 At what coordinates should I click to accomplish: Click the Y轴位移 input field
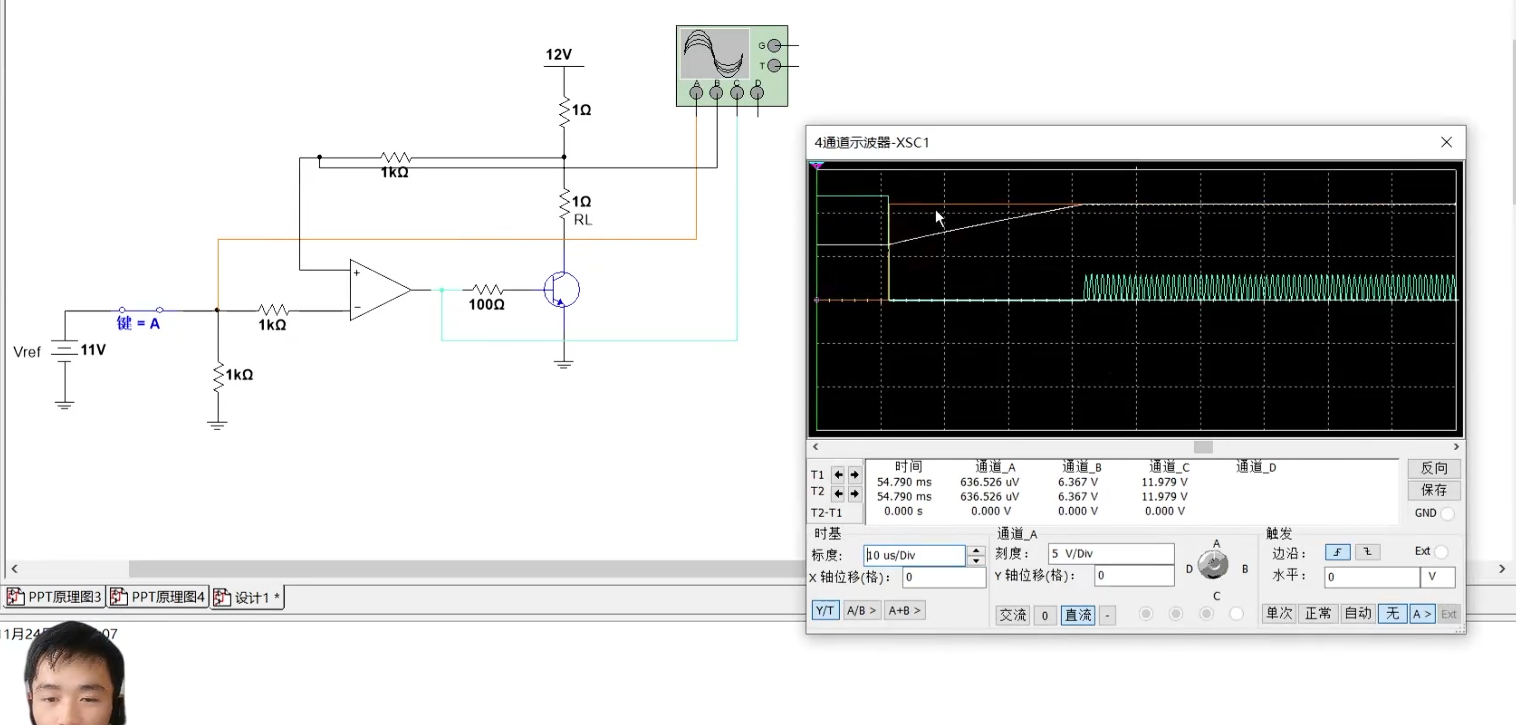[1134, 576]
